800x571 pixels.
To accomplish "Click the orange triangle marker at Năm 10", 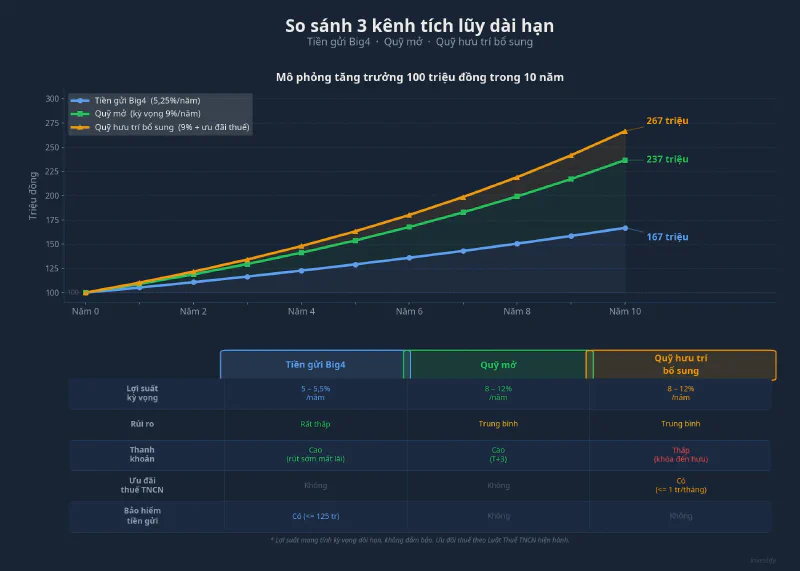I will coord(625,132).
